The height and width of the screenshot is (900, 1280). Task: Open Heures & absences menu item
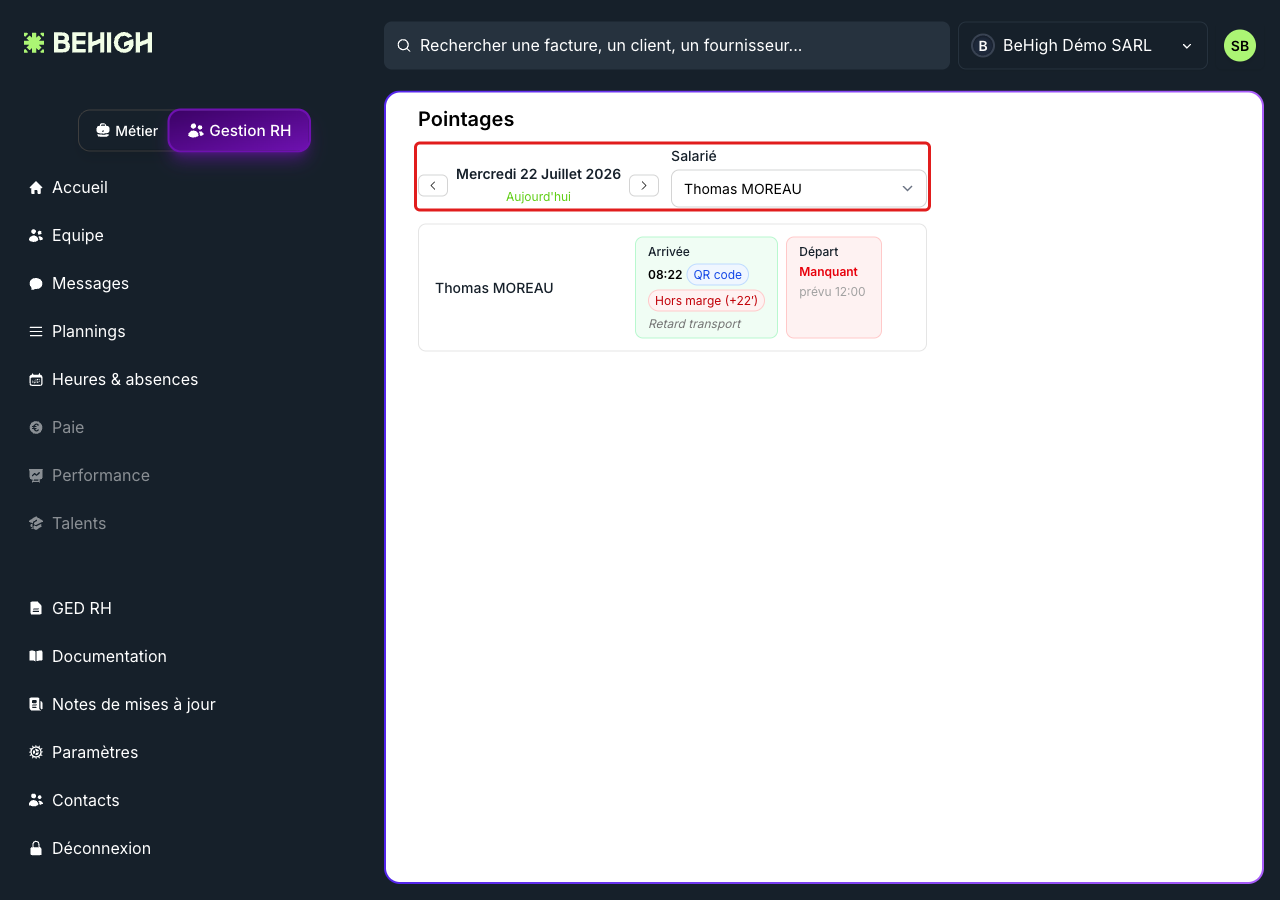[125, 380]
